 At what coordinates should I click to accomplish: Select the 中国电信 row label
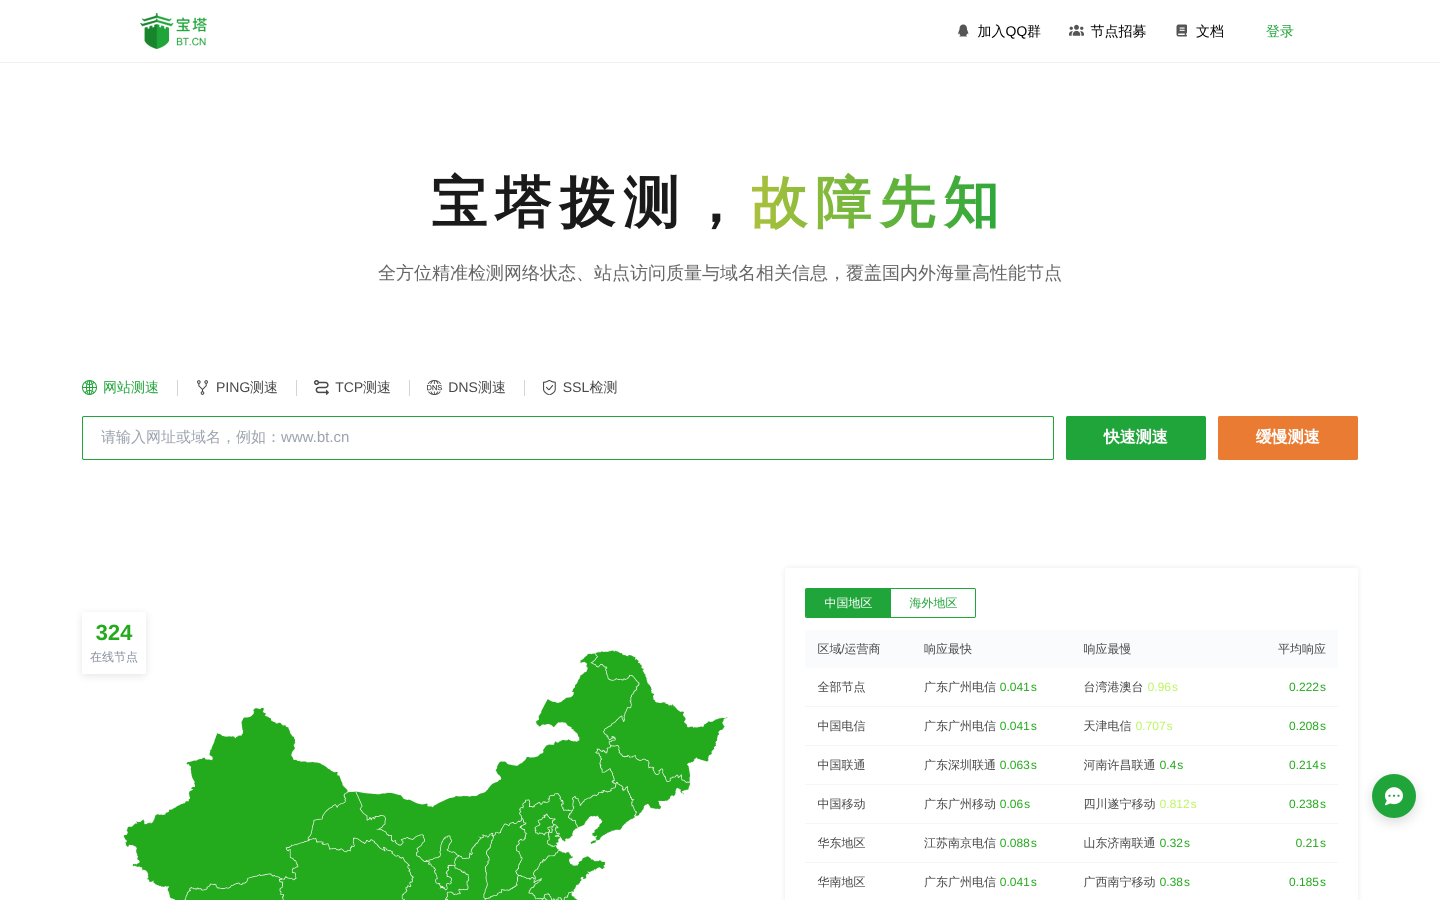click(841, 726)
